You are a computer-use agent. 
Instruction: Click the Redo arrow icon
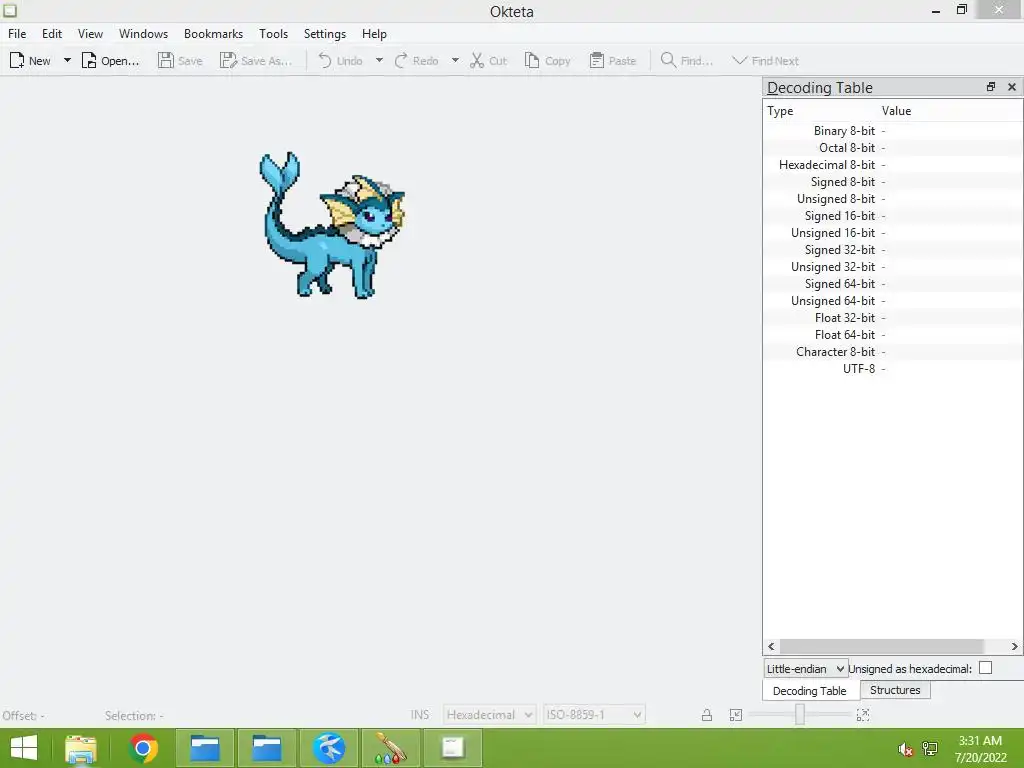tap(401, 61)
